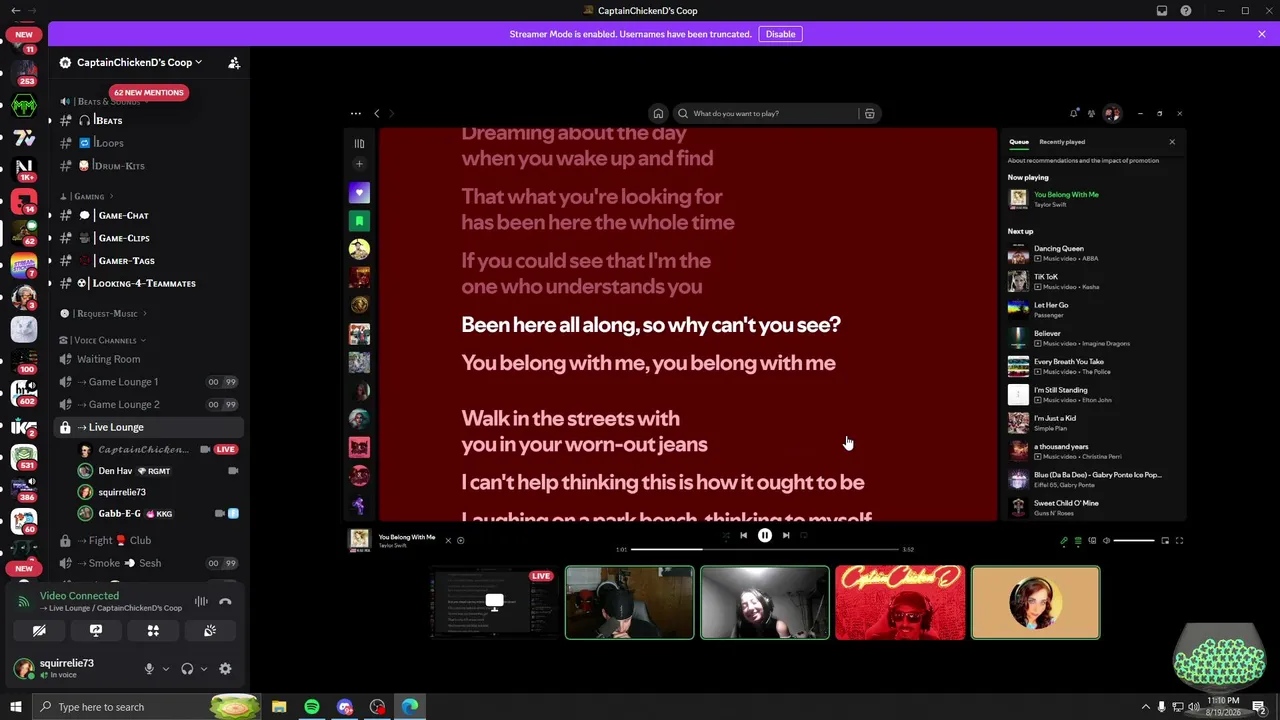This screenshot has width=1280, height=720.
Task: Turn on your Discord camera
Action: coord(39,631)
